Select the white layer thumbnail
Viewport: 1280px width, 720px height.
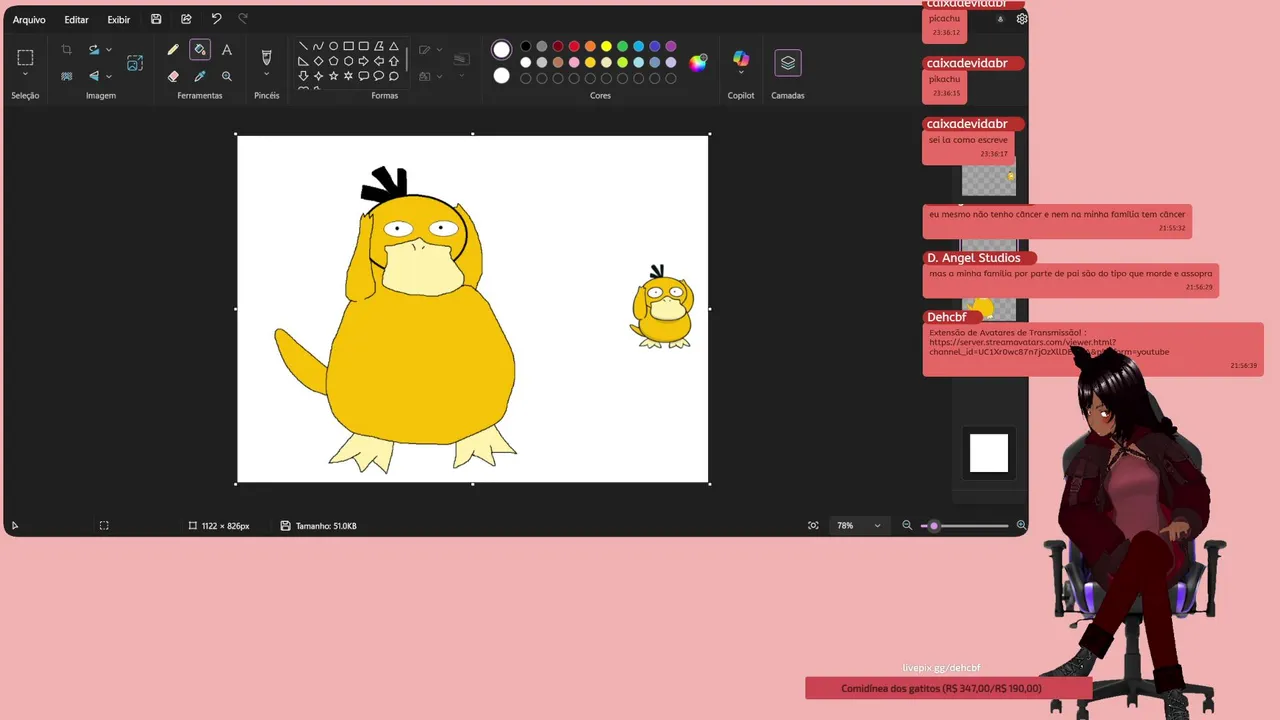point(989,453)
